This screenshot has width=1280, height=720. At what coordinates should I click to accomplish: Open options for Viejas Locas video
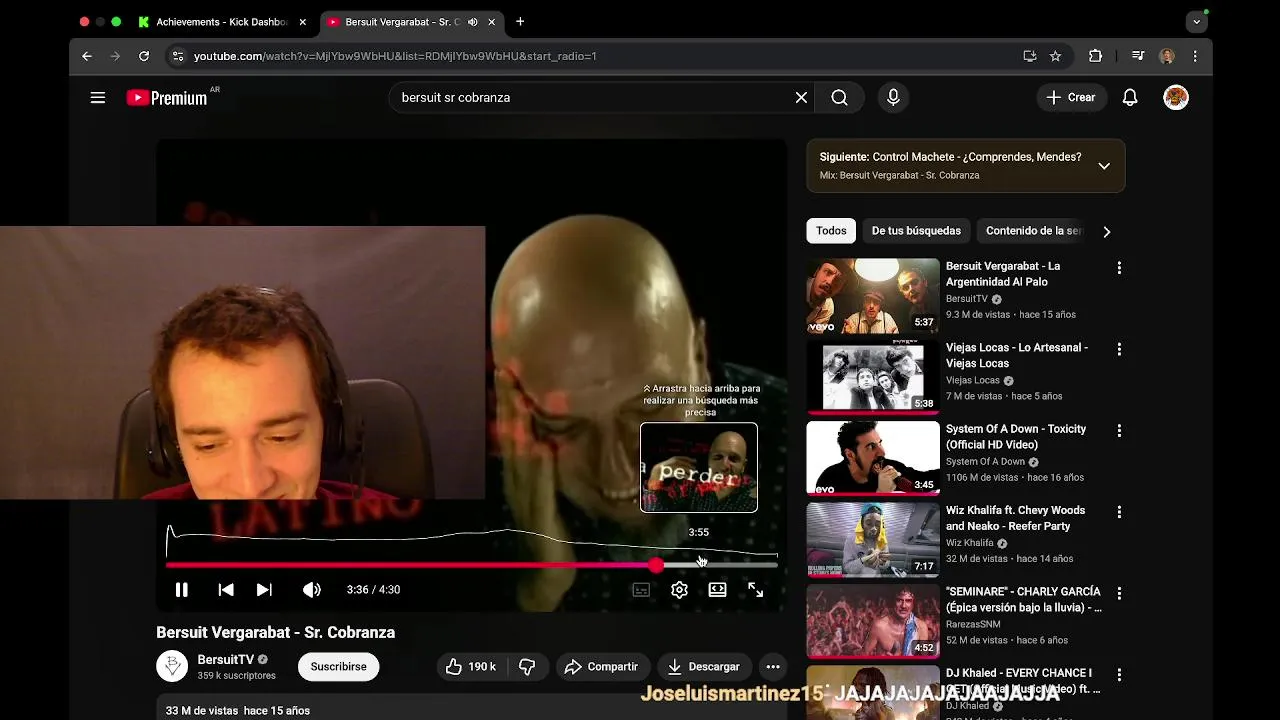[1119, 349]
